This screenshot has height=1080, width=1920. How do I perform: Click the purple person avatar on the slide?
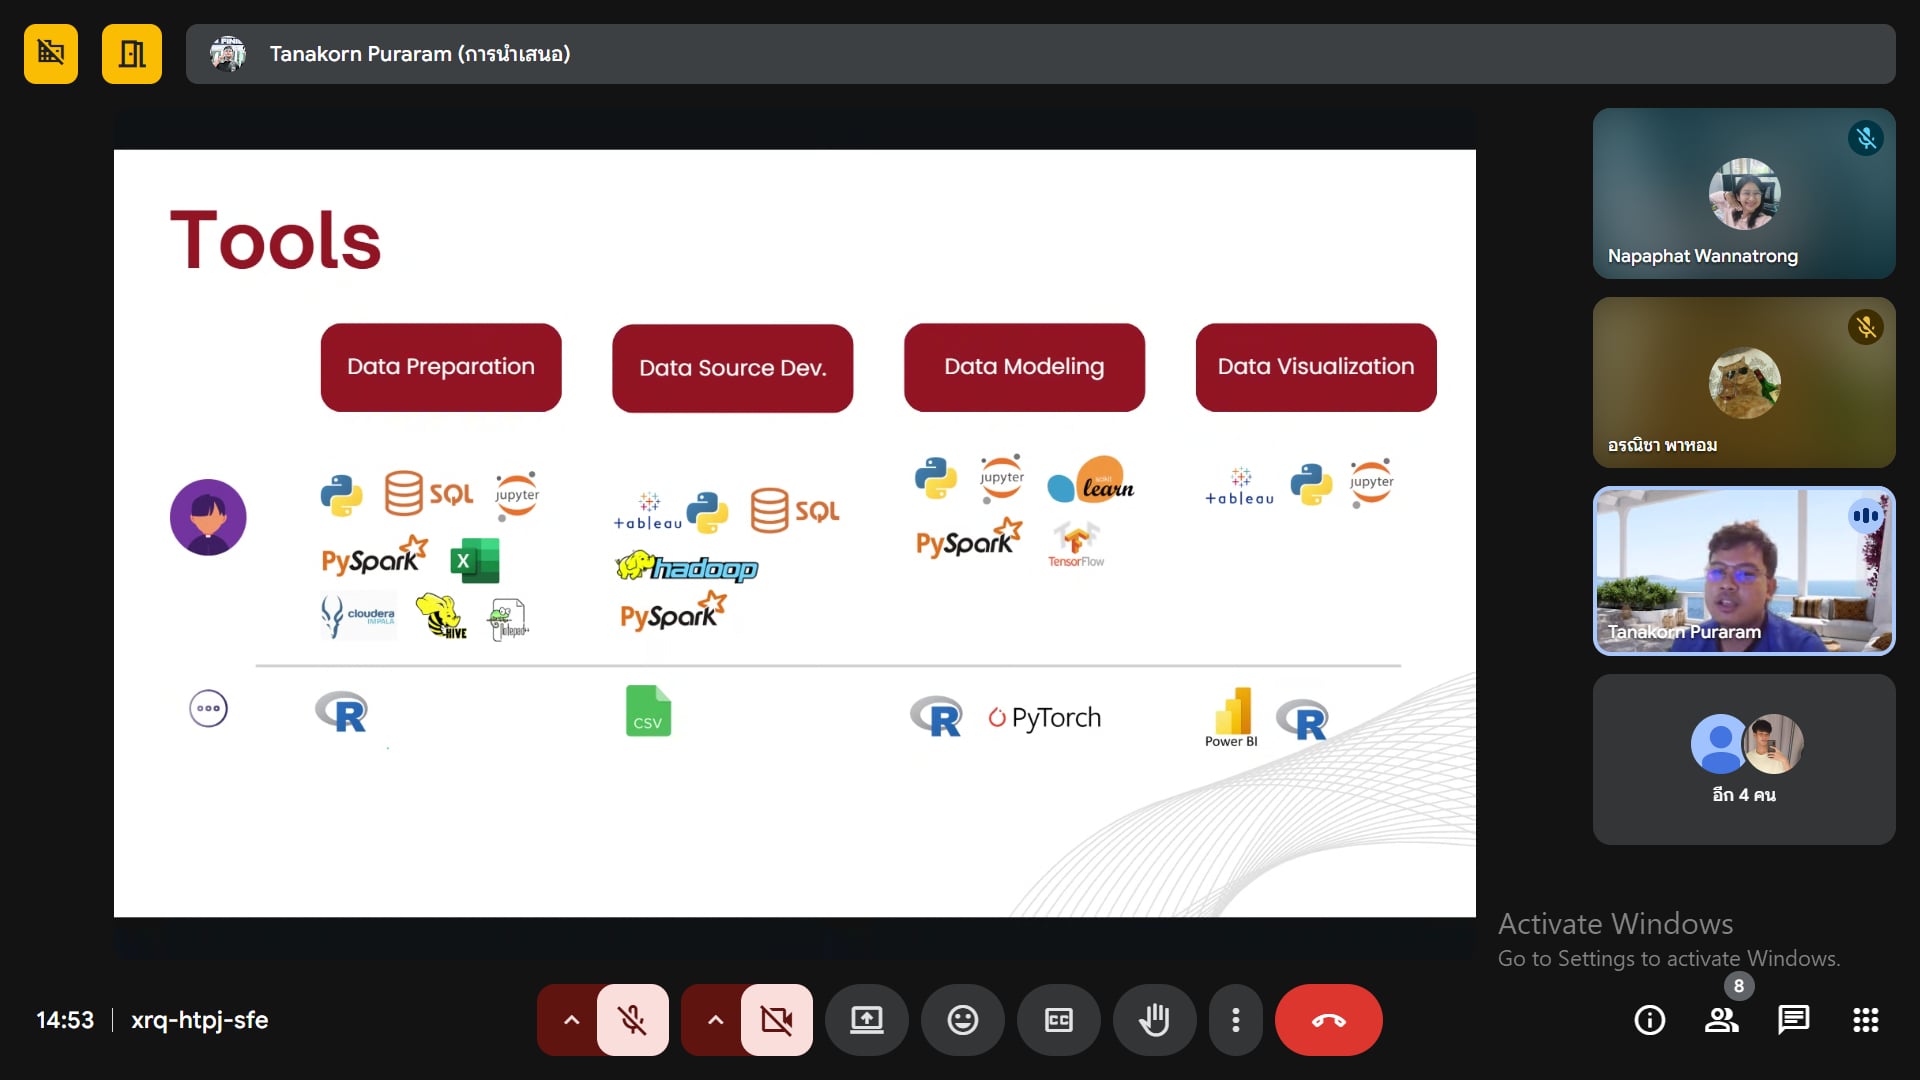click(x=208, y=517)
